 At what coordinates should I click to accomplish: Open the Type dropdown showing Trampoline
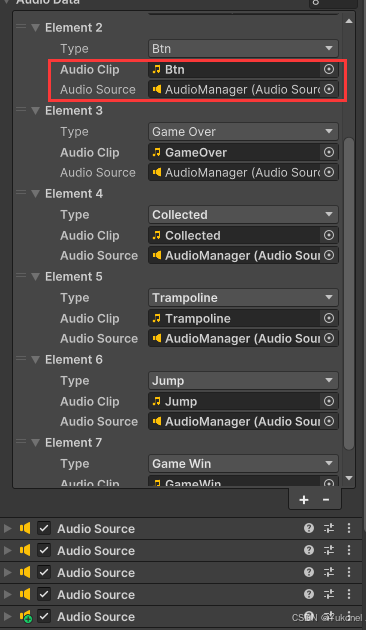[243, 298]
